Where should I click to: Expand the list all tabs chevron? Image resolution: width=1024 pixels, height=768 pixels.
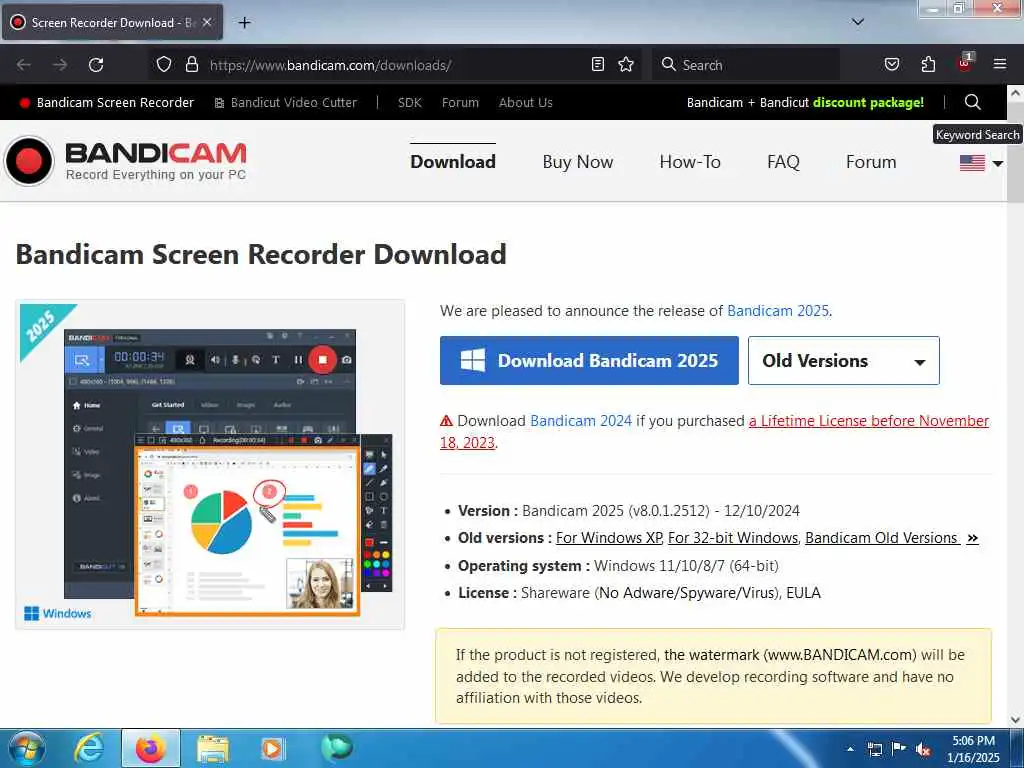click(857, 22)
